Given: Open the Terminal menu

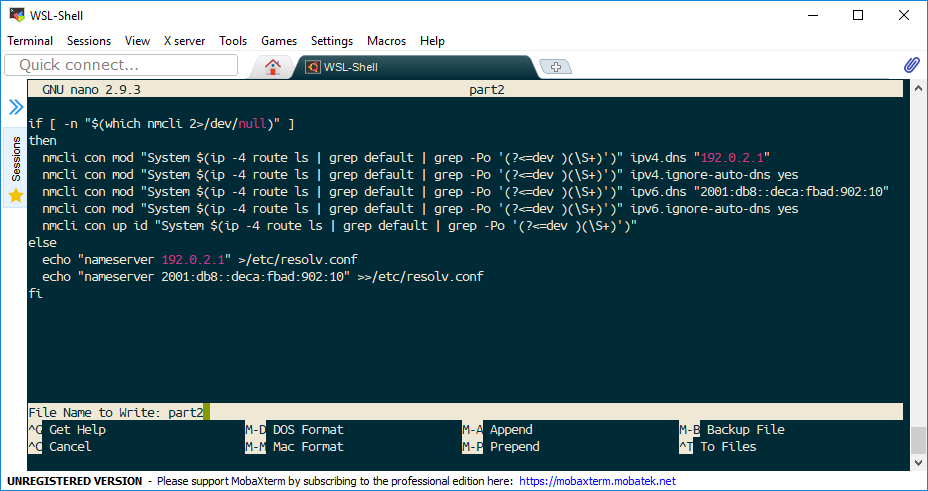Looking at the screenshot, I should 30,41.
